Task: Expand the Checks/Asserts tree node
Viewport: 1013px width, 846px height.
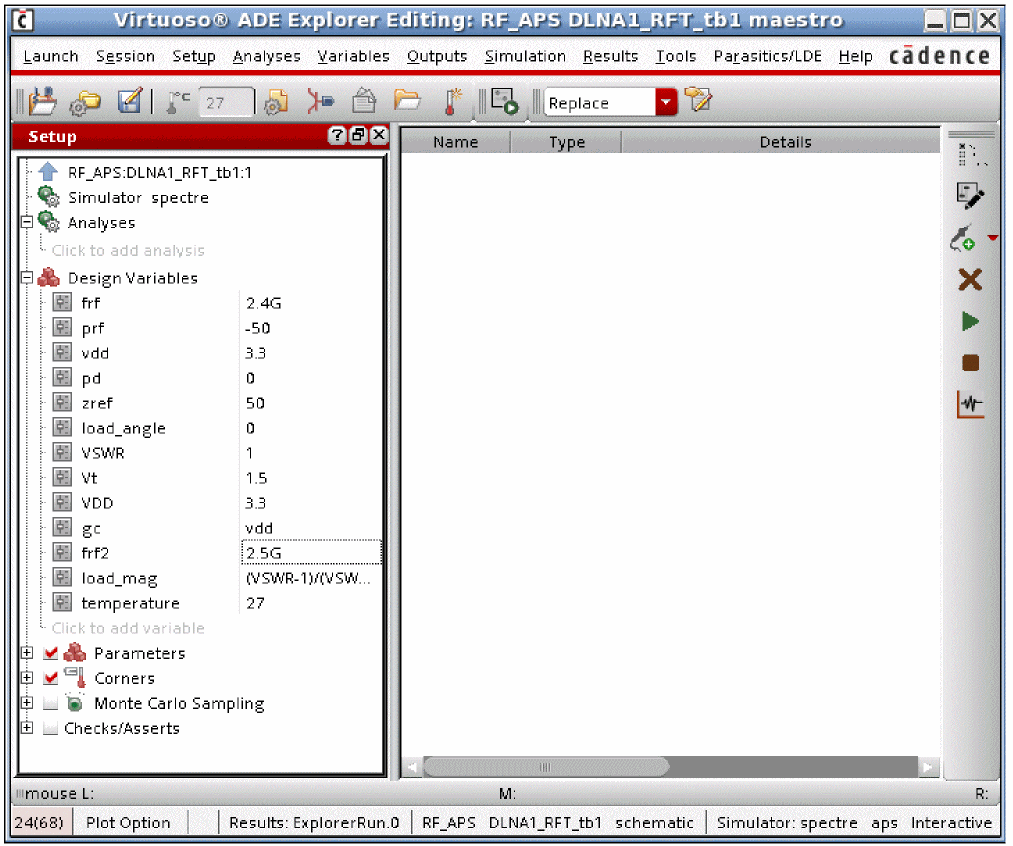Action: (x=27, y=728)
